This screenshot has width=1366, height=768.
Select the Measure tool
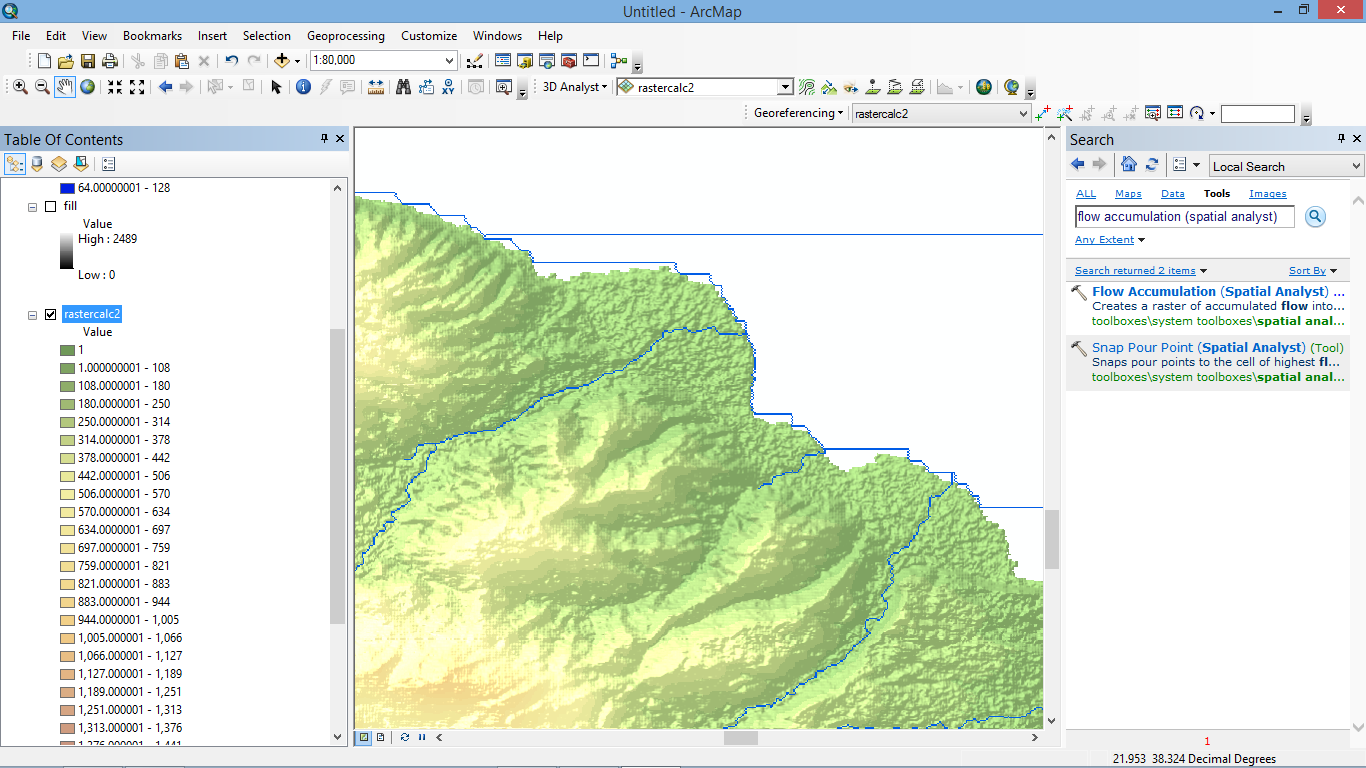[375, 88]
